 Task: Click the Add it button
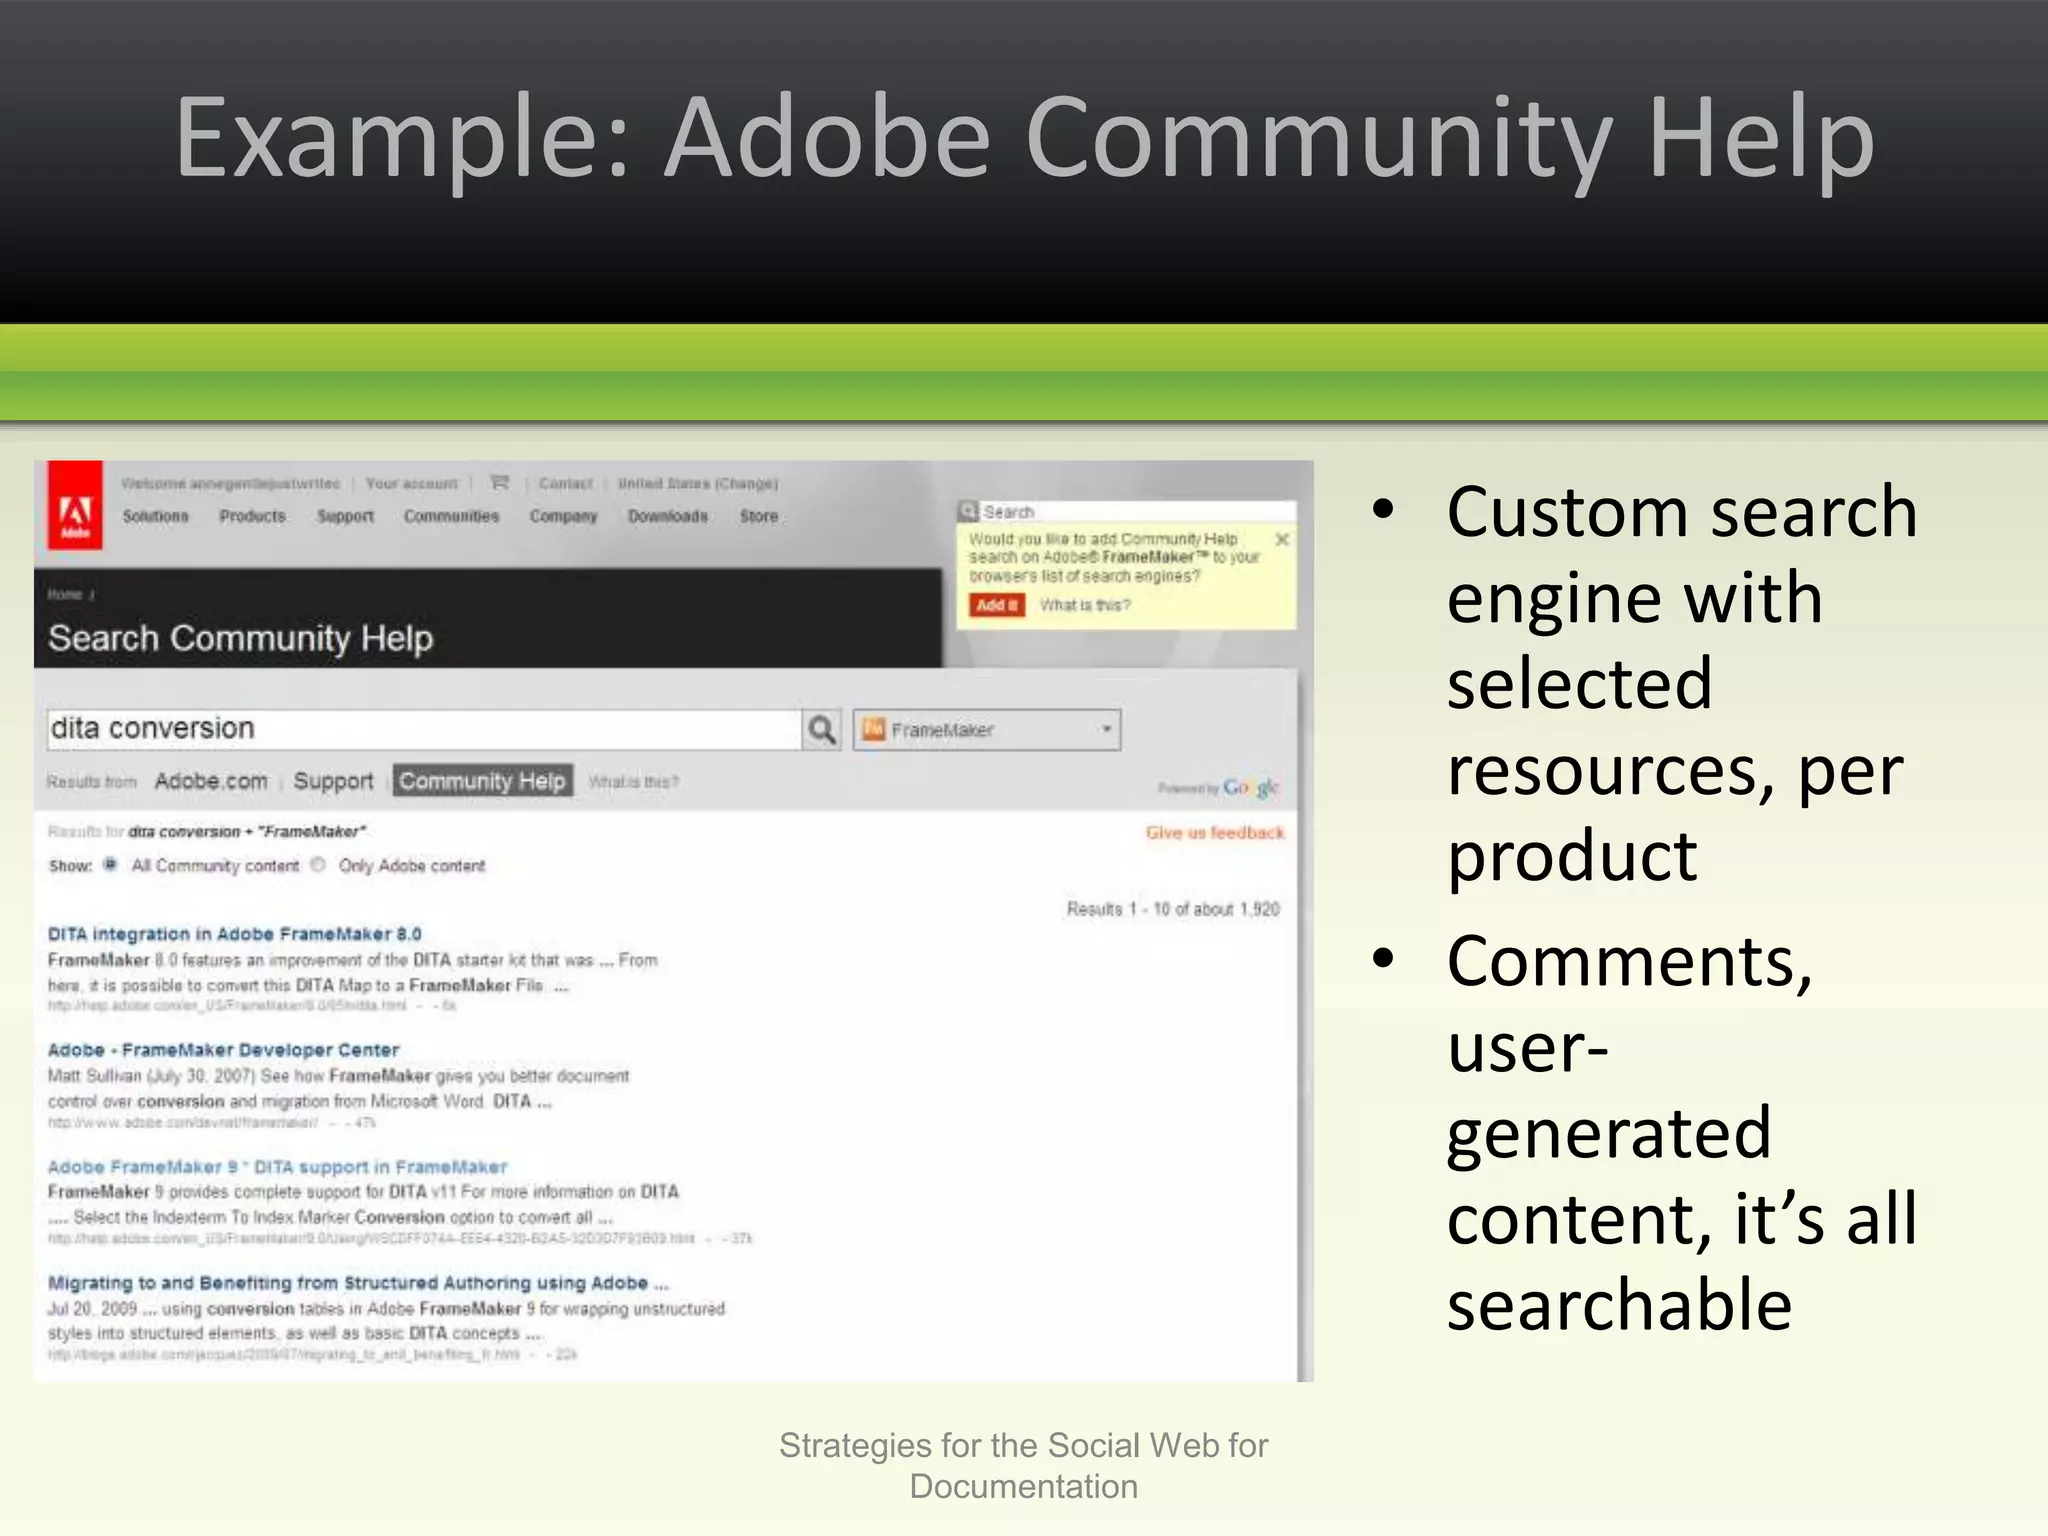tap(997, 605)
